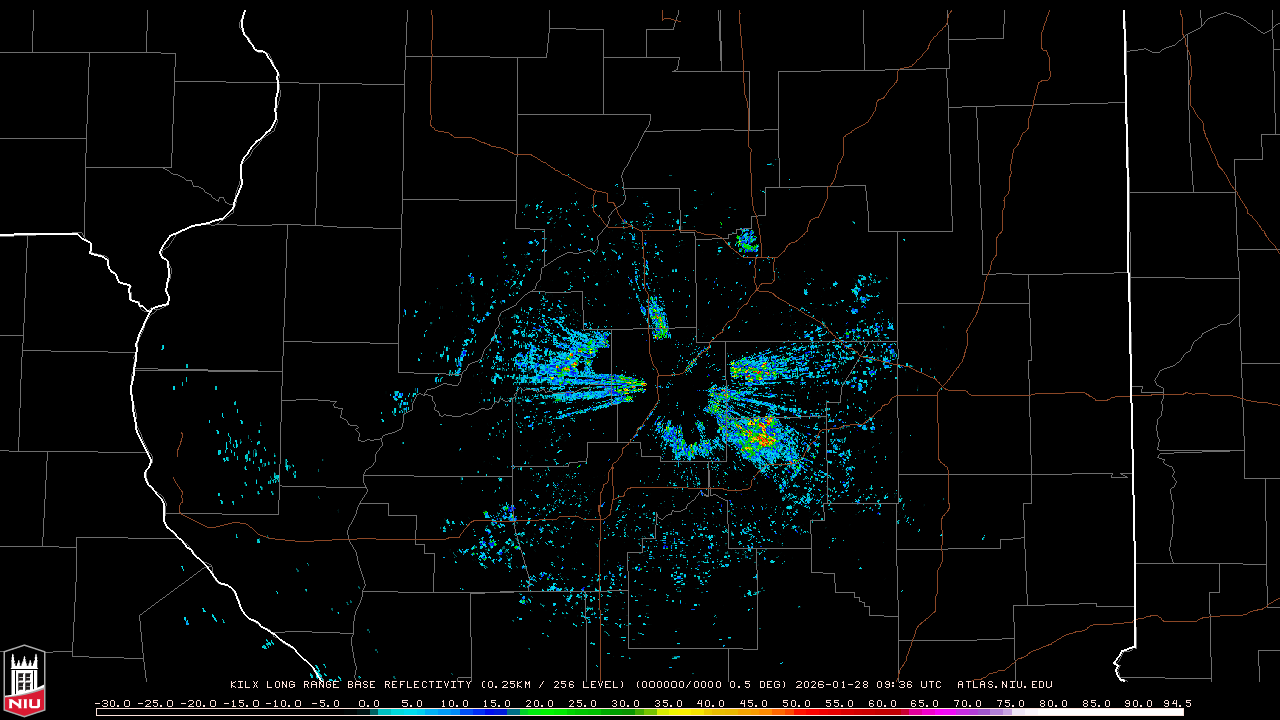Click the '50.0' scale label
Viewport: 1280px width, 720px height.
(798, 703)
